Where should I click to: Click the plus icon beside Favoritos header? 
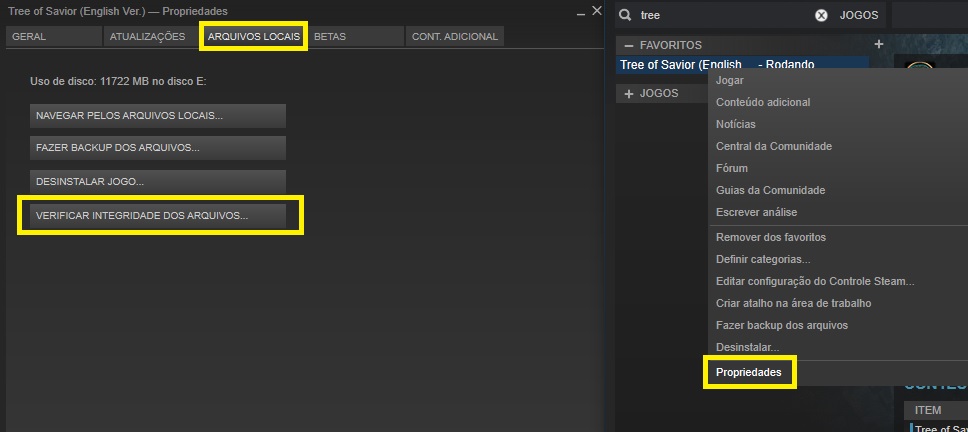(x=878, y=45)
